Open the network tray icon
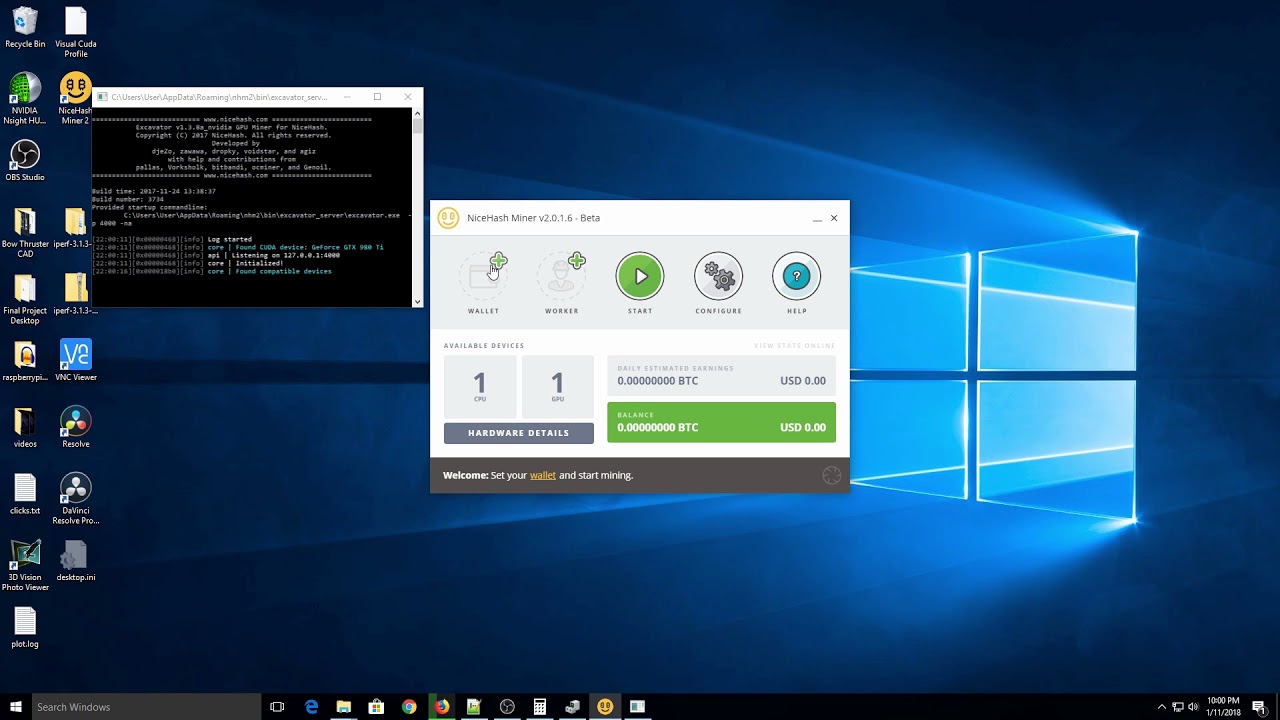 pyautogui.click(x=1178, y=707)
